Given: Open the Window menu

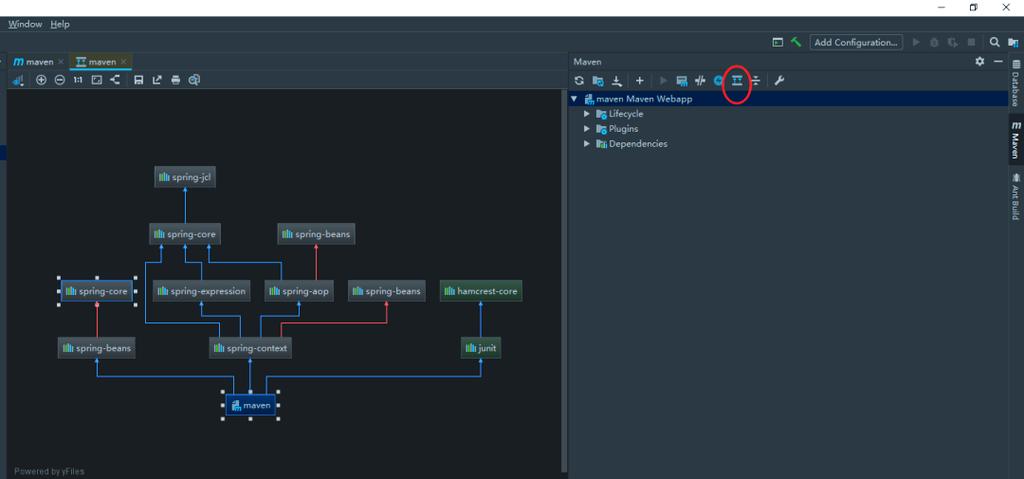Looking at the screenshot, I should click(x=25, y=24).
